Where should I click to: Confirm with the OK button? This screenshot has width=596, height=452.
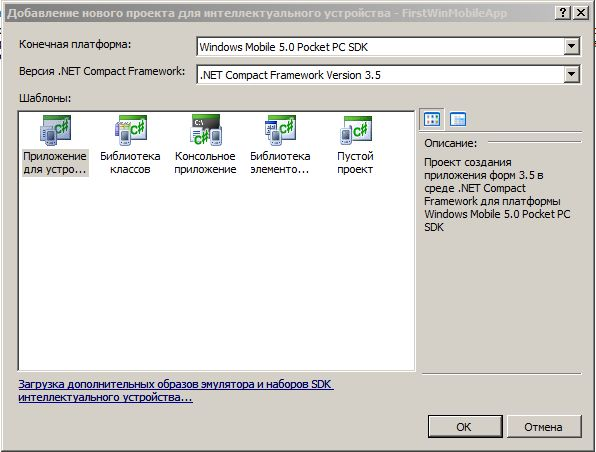point(465,427)
